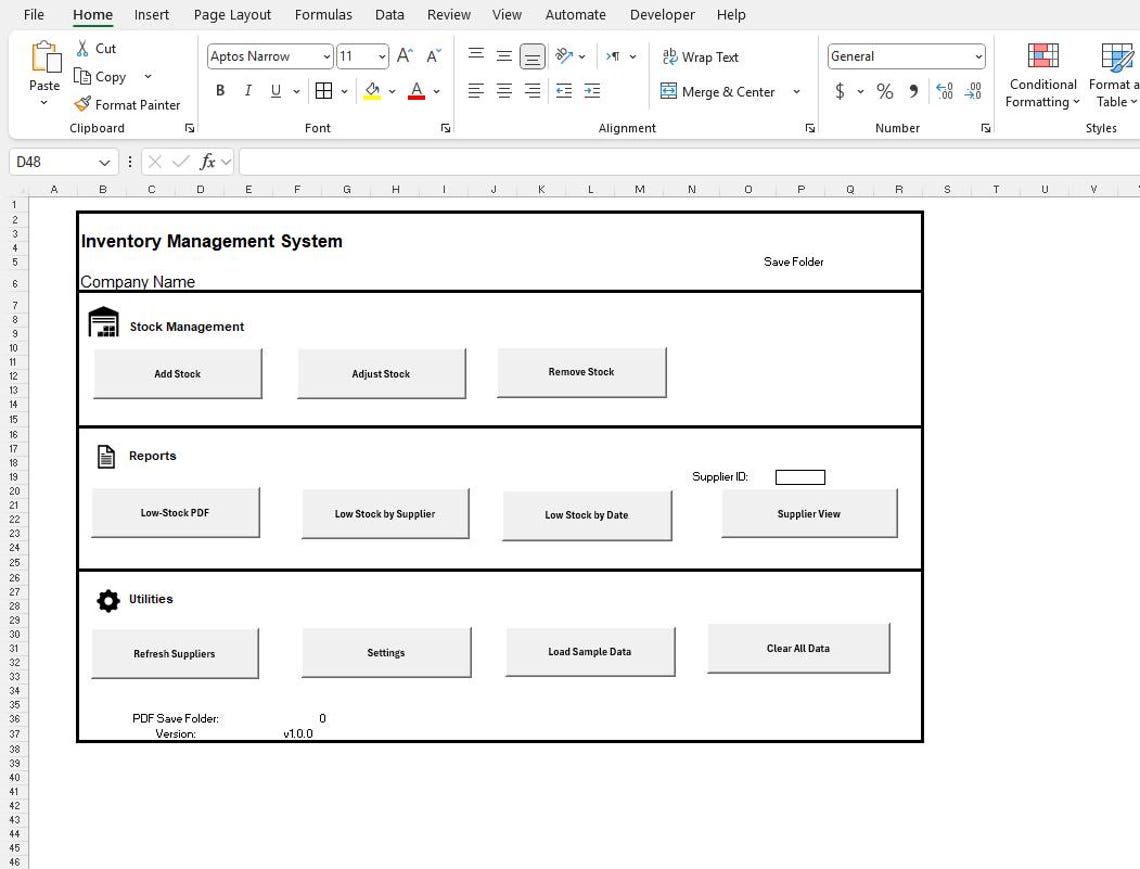The image size is (1140, 869).
Task: Open the Formulas ribbon tab
Action: [323, 14]
